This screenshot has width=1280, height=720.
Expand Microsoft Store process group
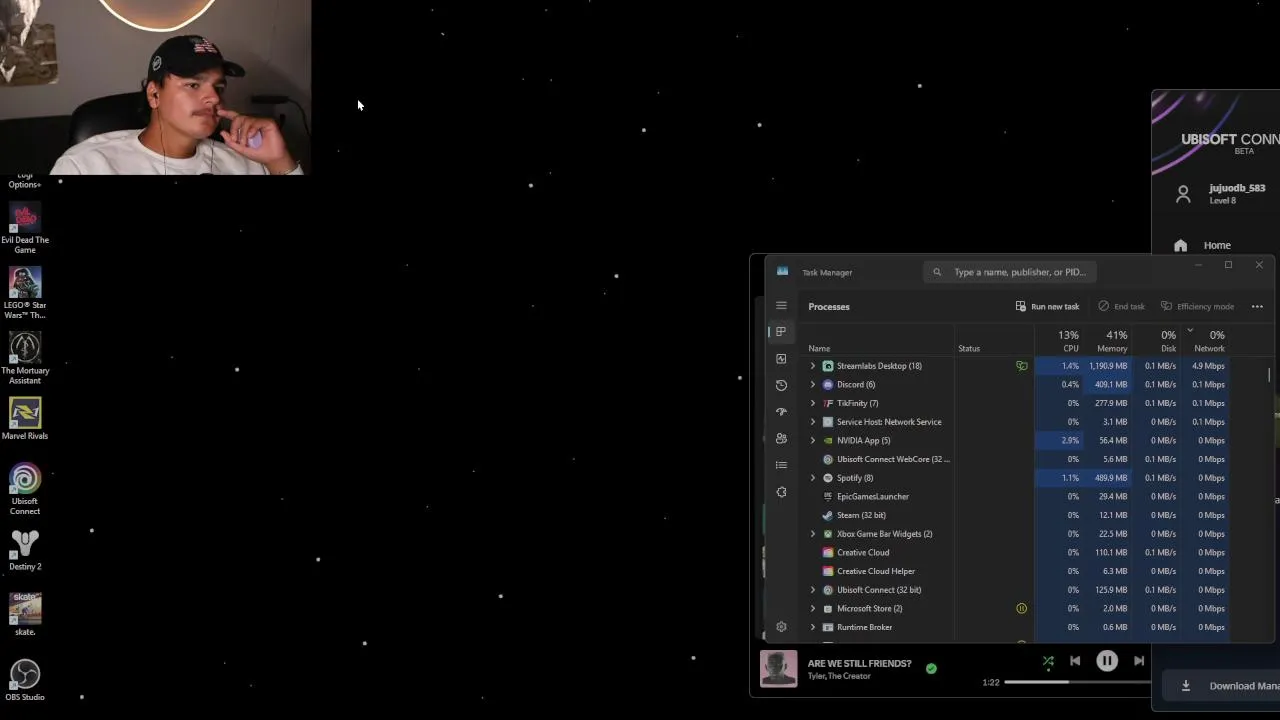pyautogui.click(x=812, y=609)
